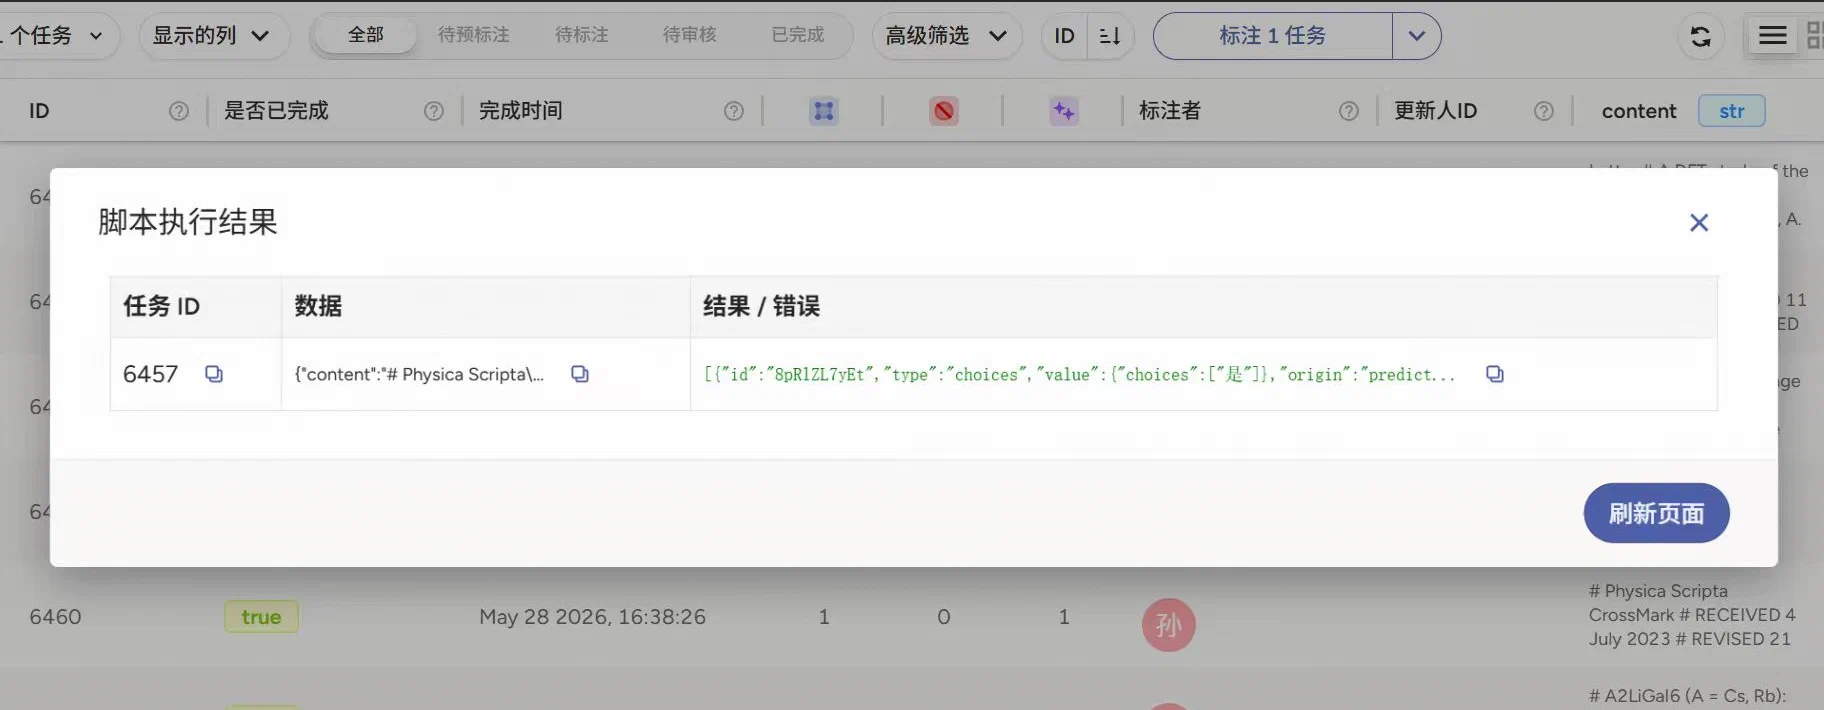Select the 全部 tab
The height and width of the screenshot is (710, 1824).
[x=366, y=35]
